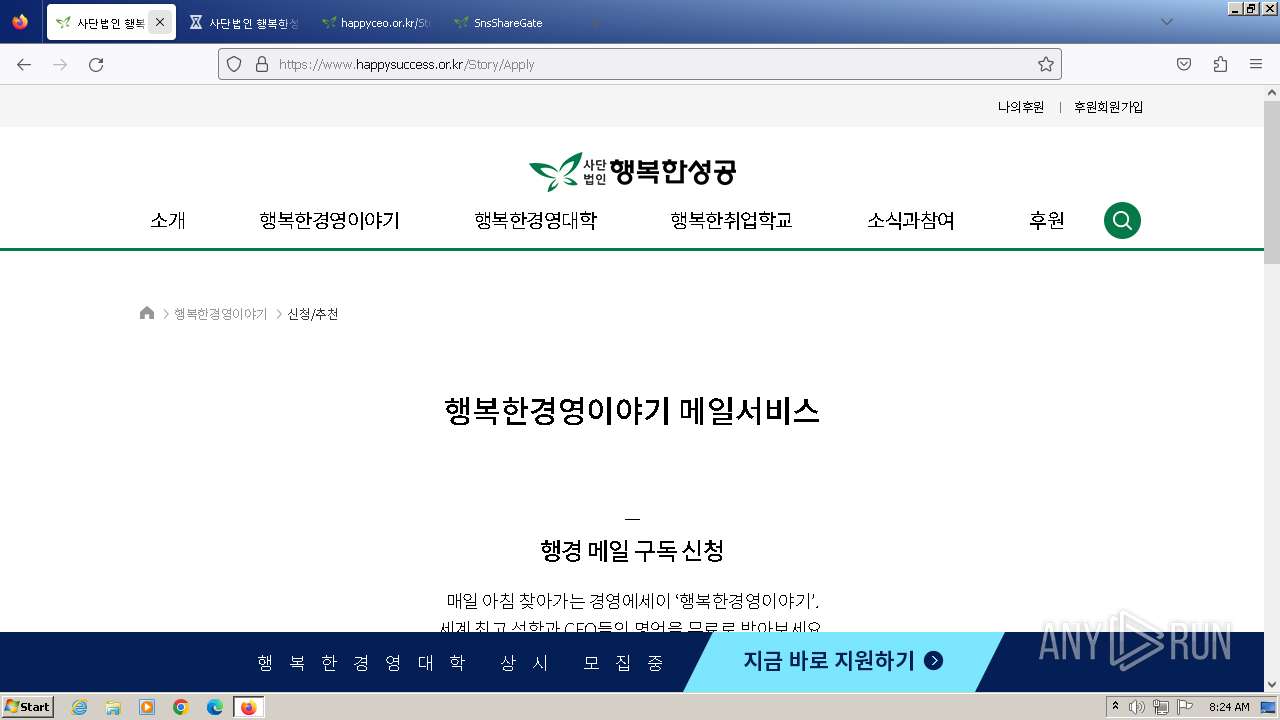1280x720 pixels.
Task: Click 신청/추천 breadcrumb item
Action: click(x=313, y=314)
